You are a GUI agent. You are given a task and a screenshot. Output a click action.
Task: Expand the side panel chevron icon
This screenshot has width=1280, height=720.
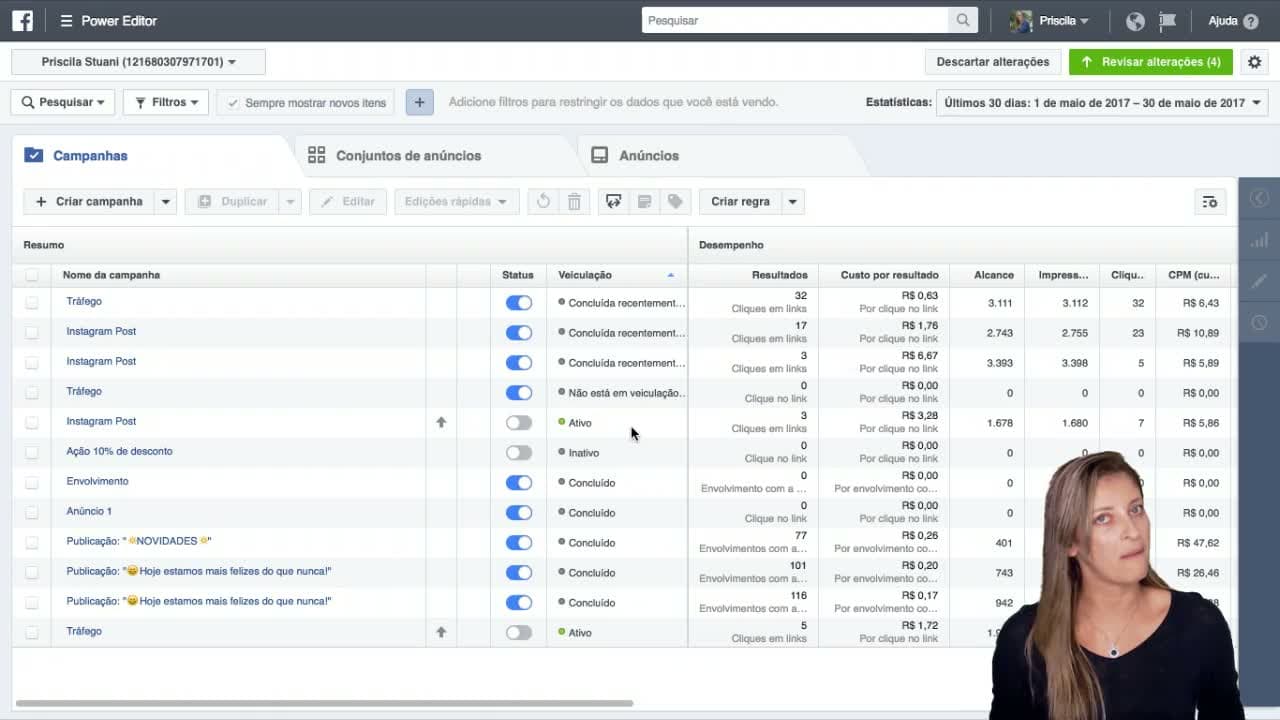click(x=1259, y=198)
